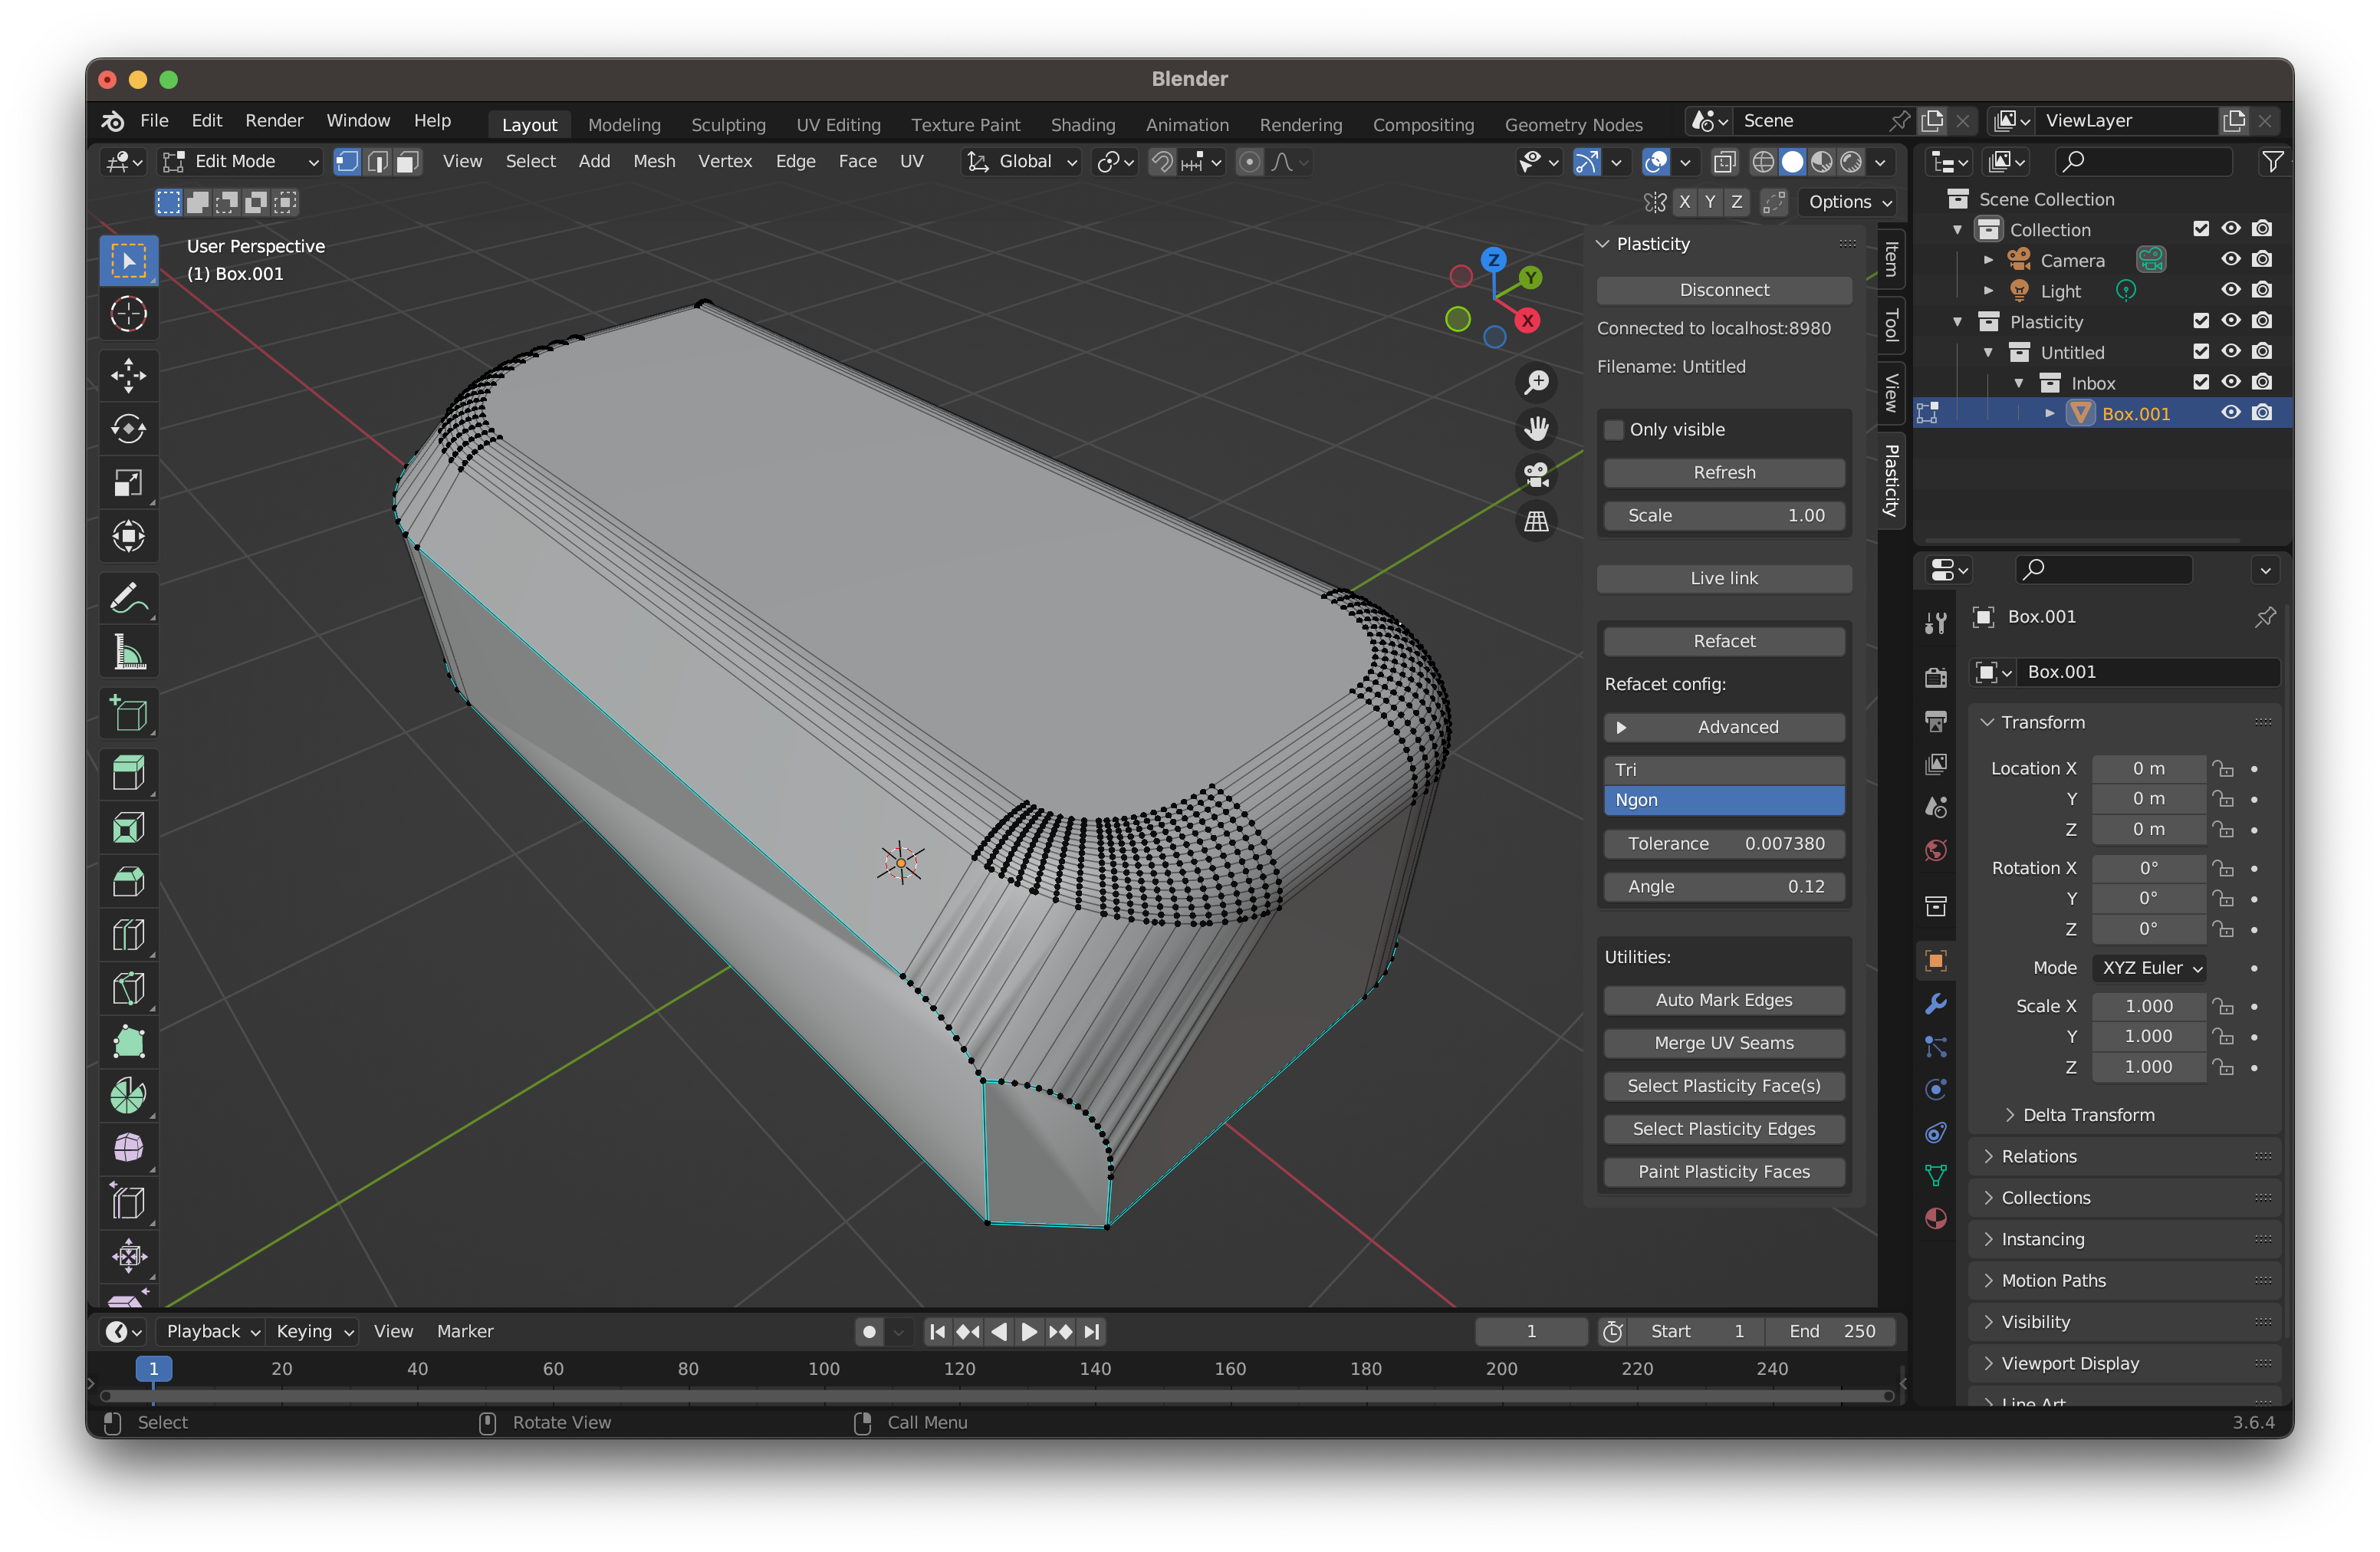Viewport: 2380px width, 1552px height.
Task: Open the Item sidebar tab
Action: (x=1891, y=261)
